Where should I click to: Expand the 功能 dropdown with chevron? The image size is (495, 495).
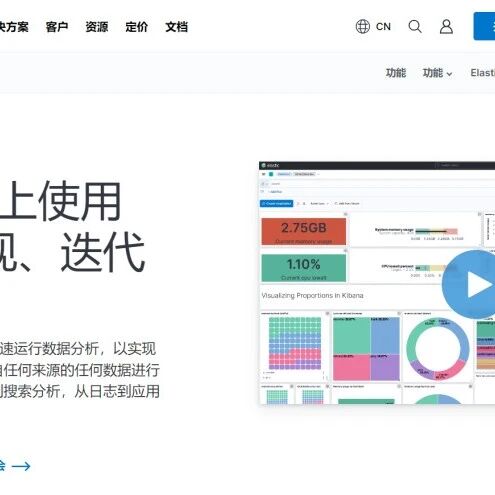437,73
